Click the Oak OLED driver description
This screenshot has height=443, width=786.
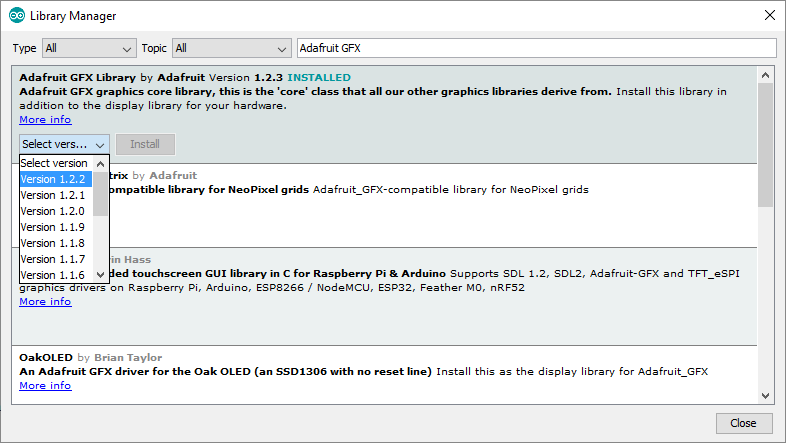pos(363,372)
